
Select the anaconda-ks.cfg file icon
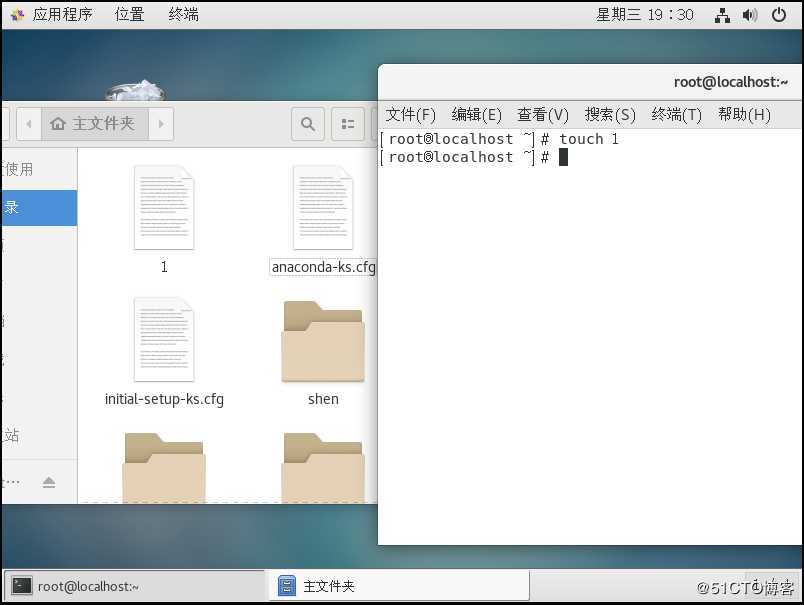click(x=323, y=207)
